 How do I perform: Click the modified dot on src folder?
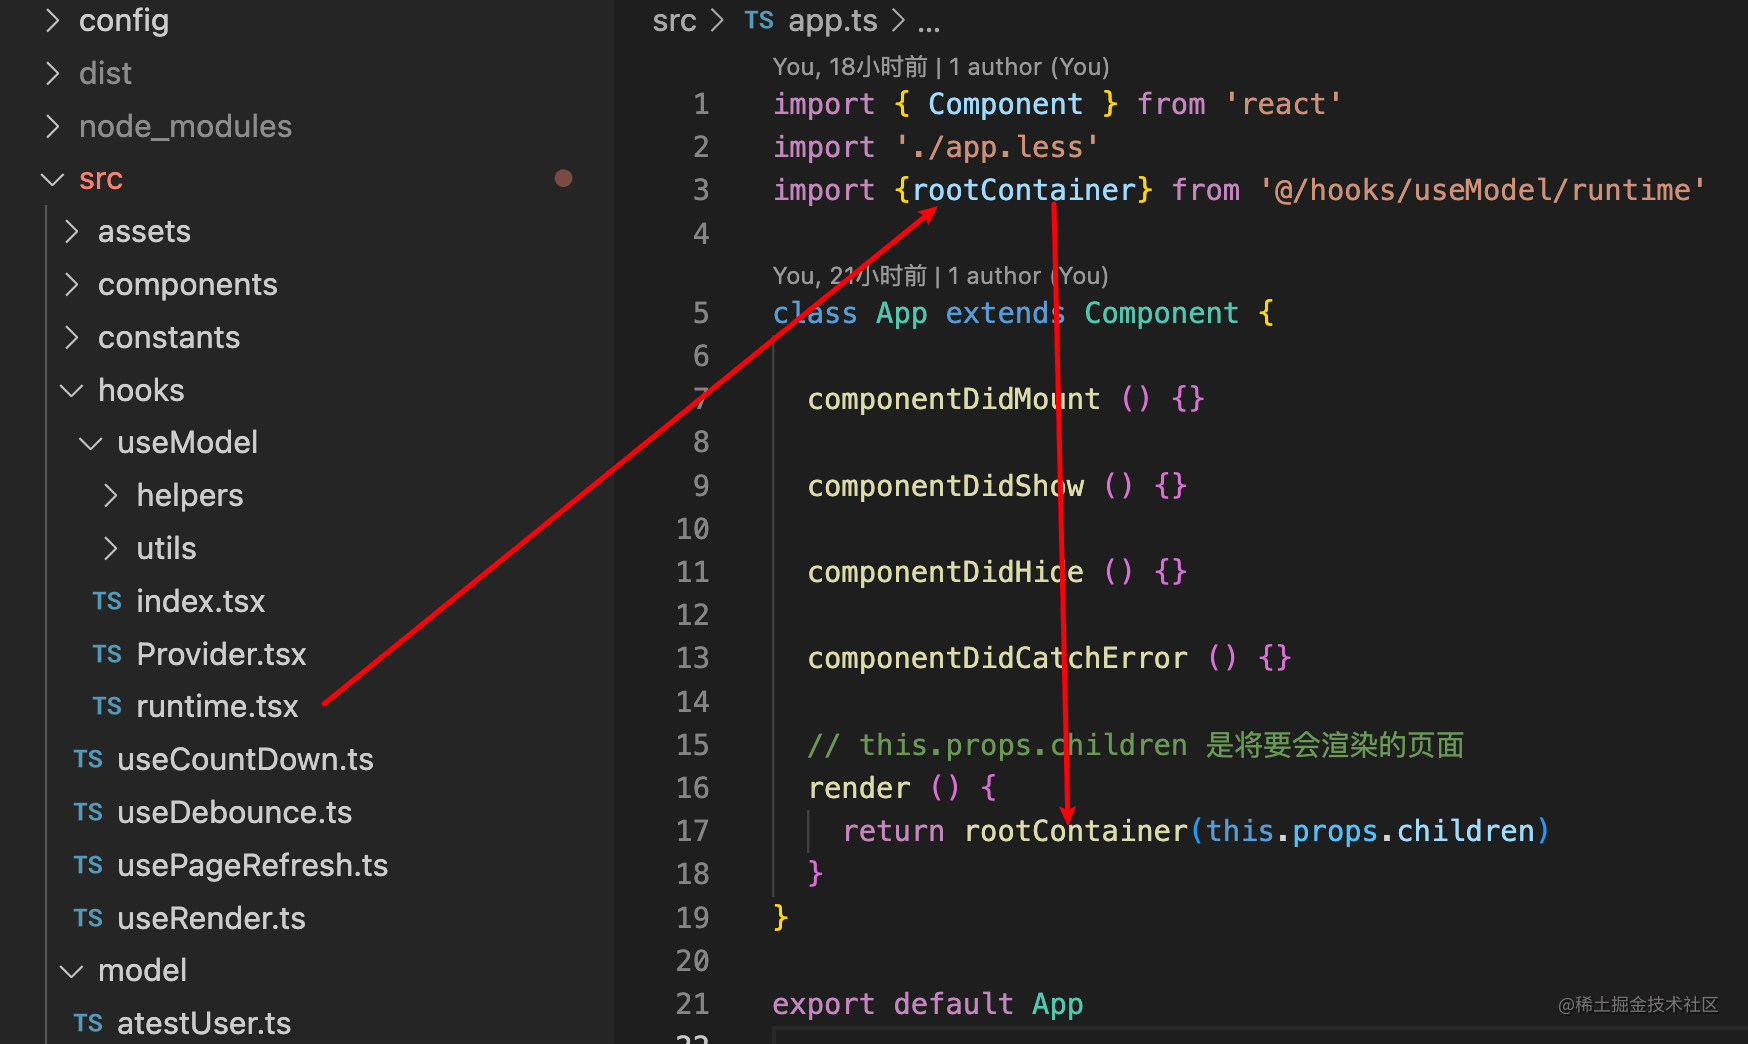[564, 178]
